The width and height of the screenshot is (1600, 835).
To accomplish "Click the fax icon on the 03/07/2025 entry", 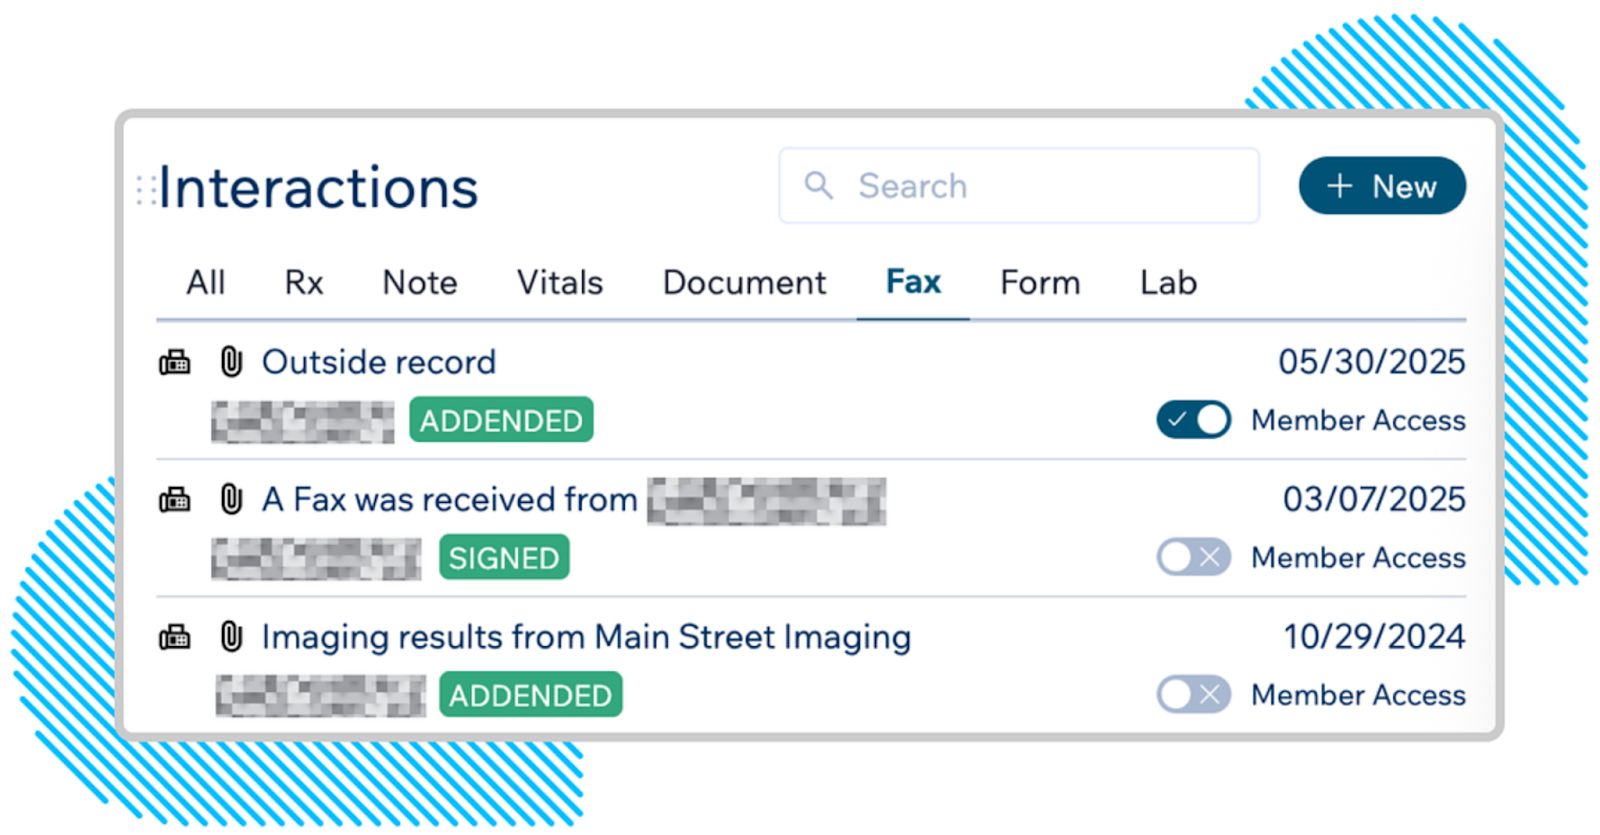I will 175,499.
